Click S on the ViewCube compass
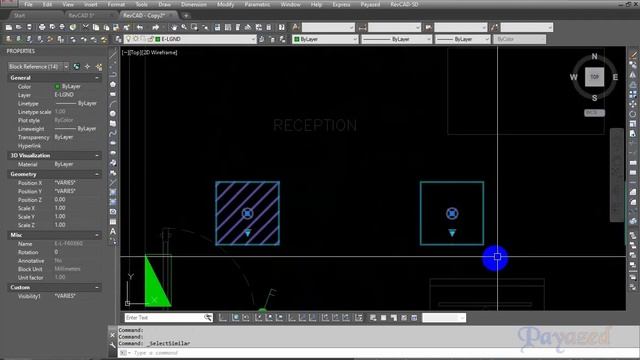640x360 pixels. tap(594, 98)
